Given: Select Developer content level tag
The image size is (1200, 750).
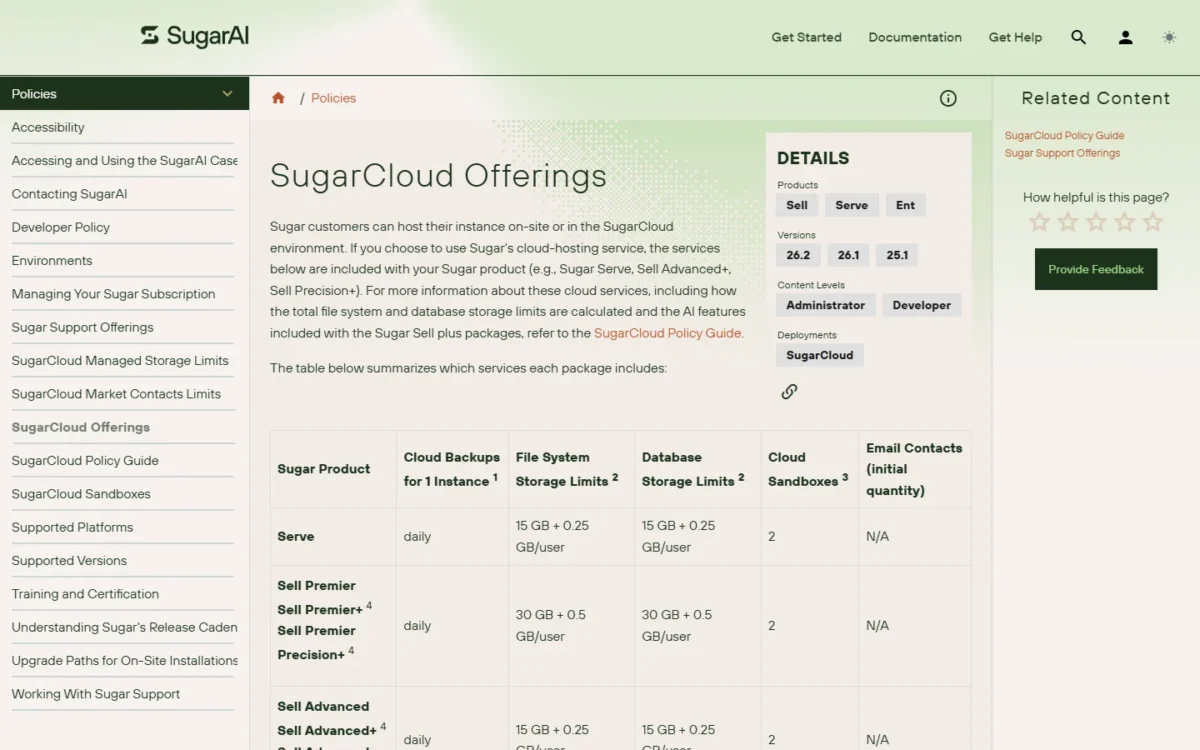Looking at the screenshot, I should coord(921,305).
